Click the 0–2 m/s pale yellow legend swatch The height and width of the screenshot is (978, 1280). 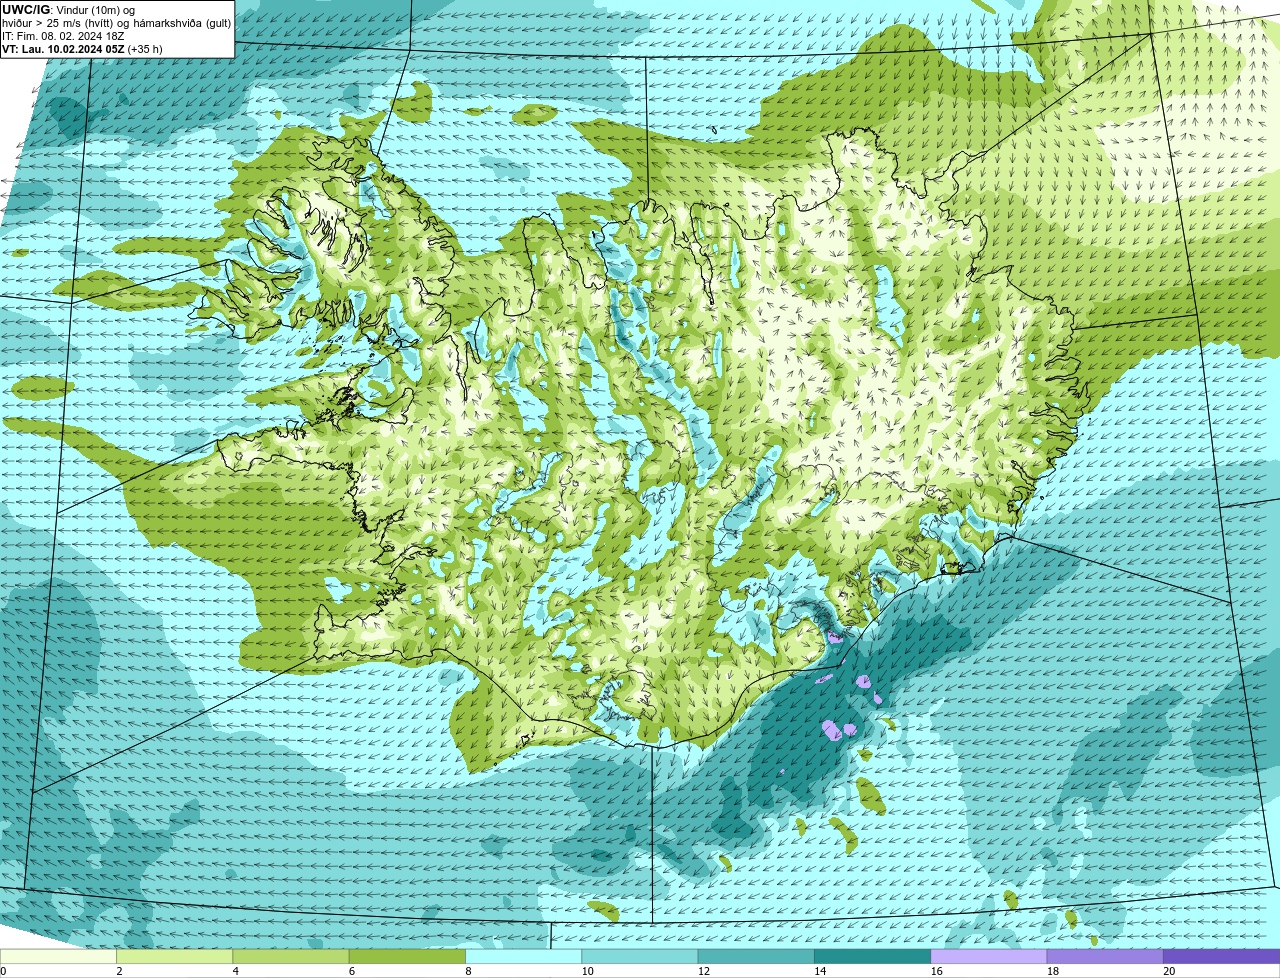tap(58, 956)
